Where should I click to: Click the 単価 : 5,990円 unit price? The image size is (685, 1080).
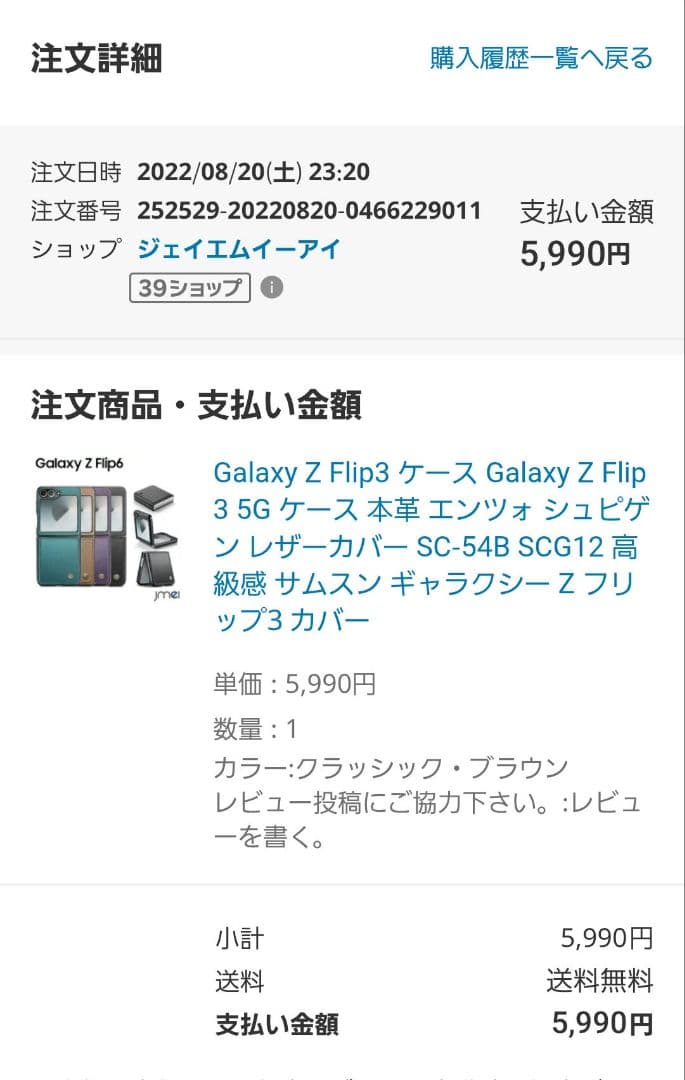[295, 684]
